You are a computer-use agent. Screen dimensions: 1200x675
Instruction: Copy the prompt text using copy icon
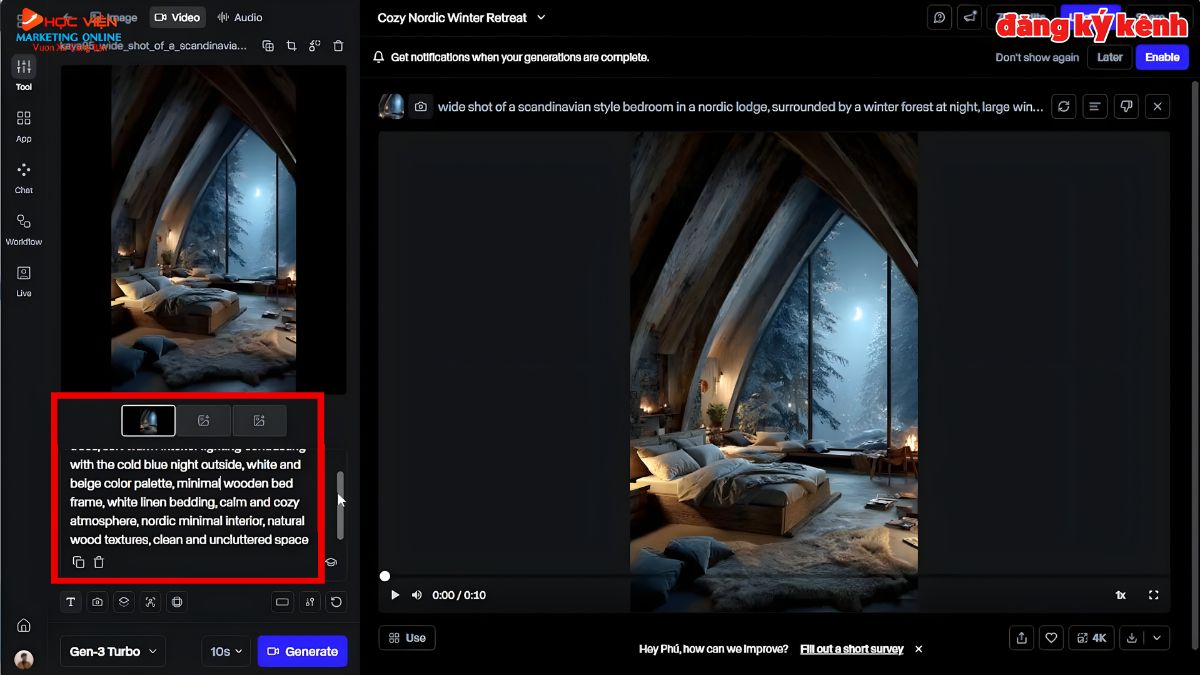79,562
